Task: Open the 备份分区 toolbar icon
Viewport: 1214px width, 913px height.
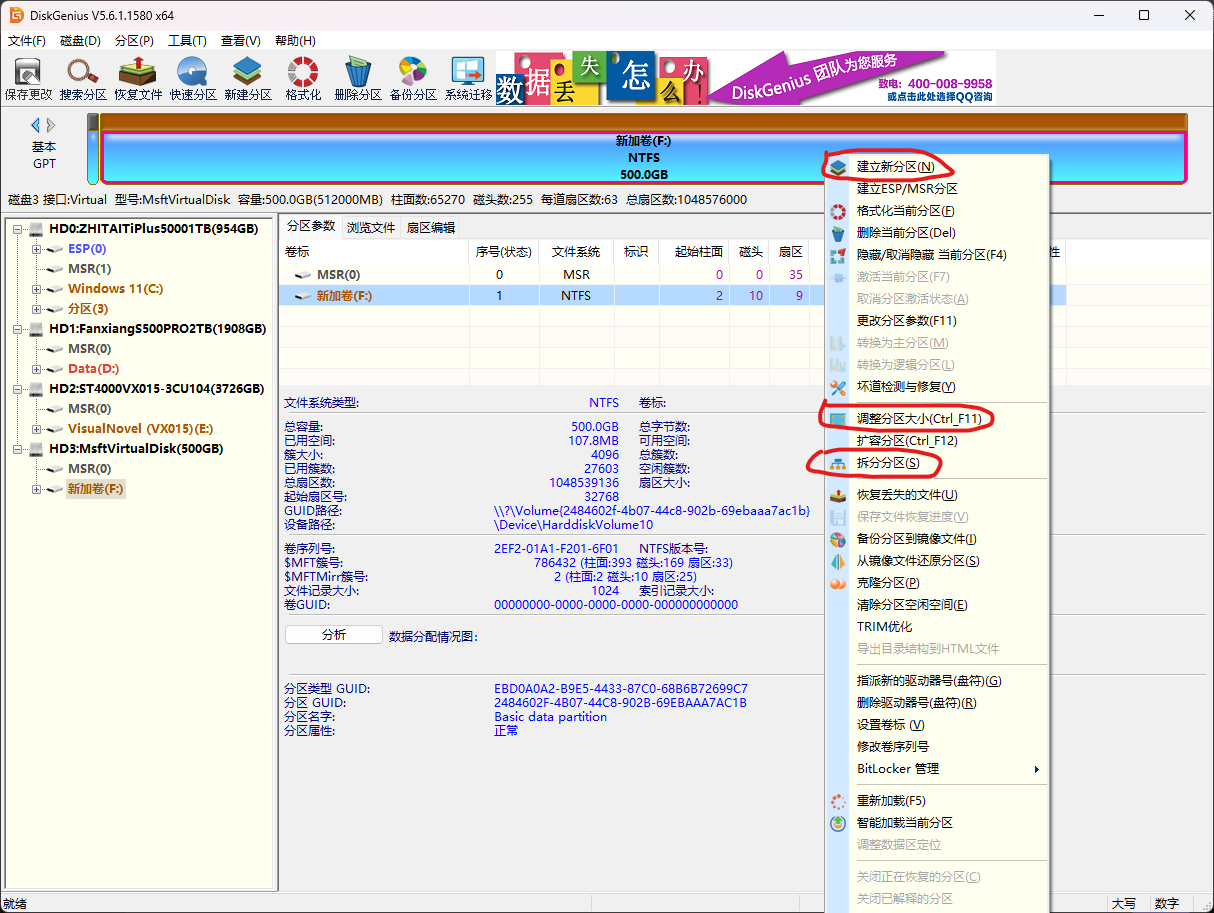Action: [413, 79]
